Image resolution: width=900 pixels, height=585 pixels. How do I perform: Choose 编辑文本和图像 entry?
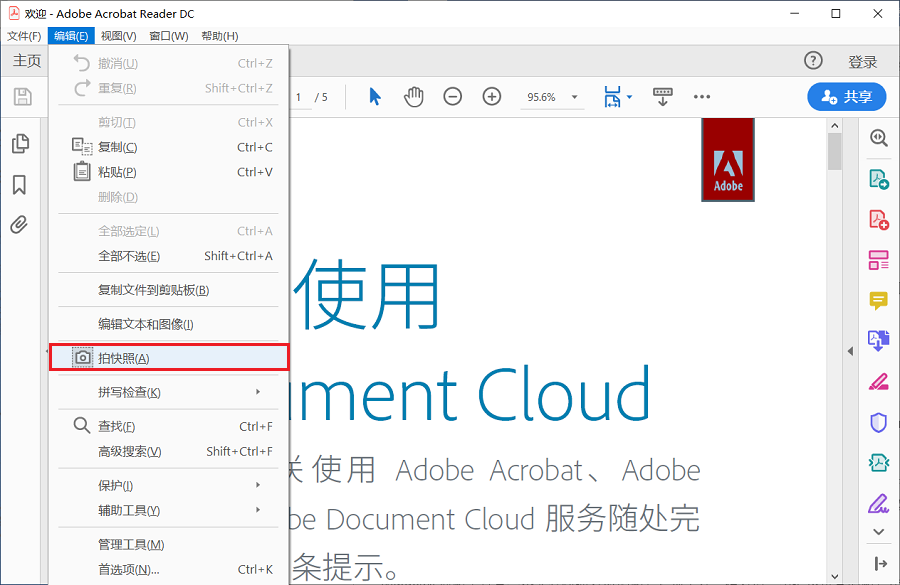click(x=169, y=324)
